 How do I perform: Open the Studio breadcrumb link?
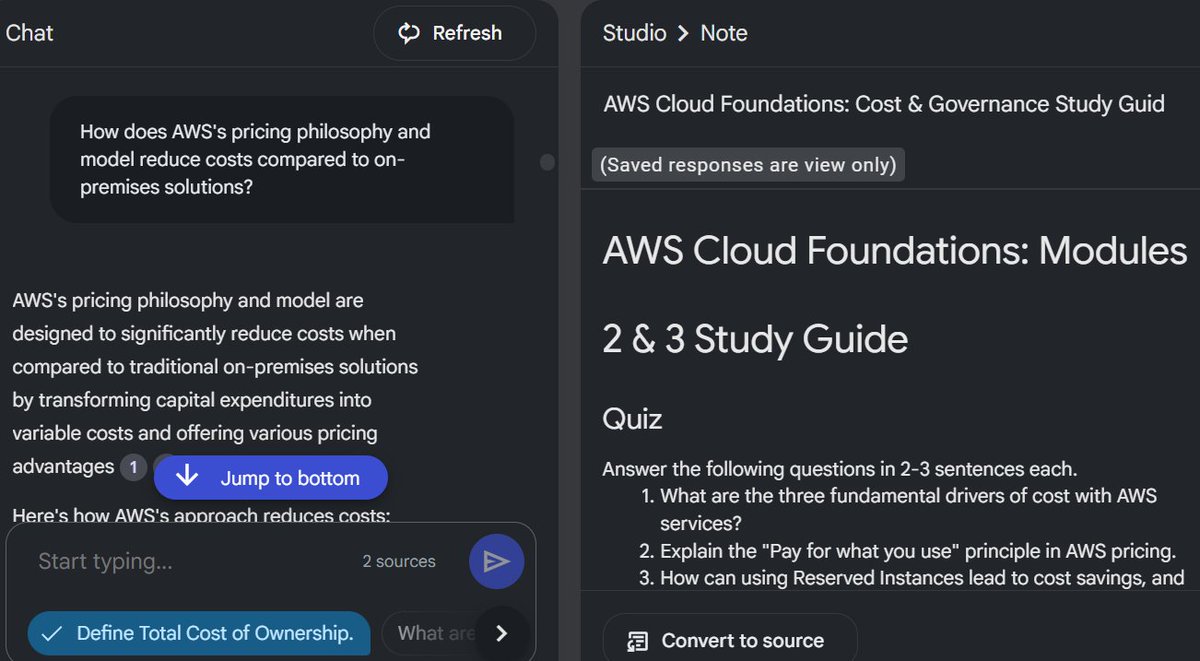tap(634, 33)
